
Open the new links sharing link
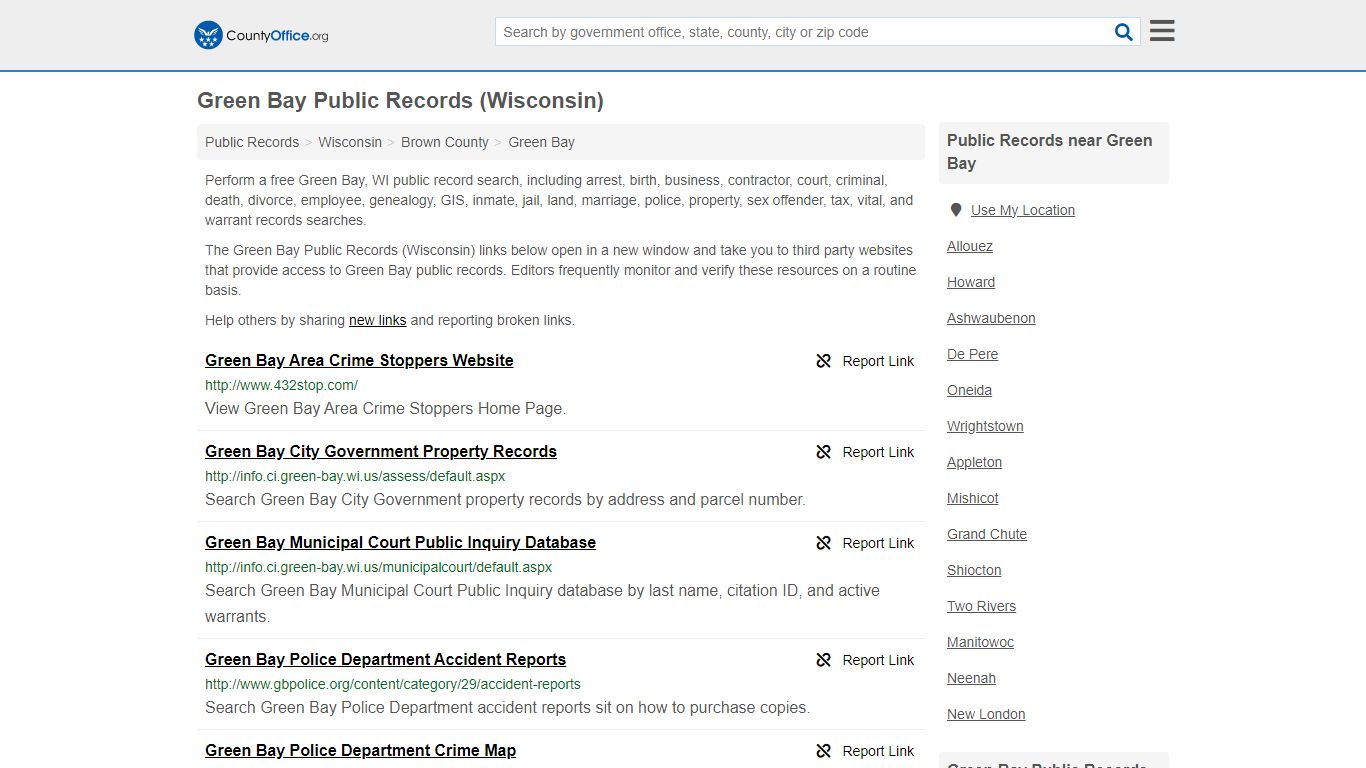(x=377, y=320)
